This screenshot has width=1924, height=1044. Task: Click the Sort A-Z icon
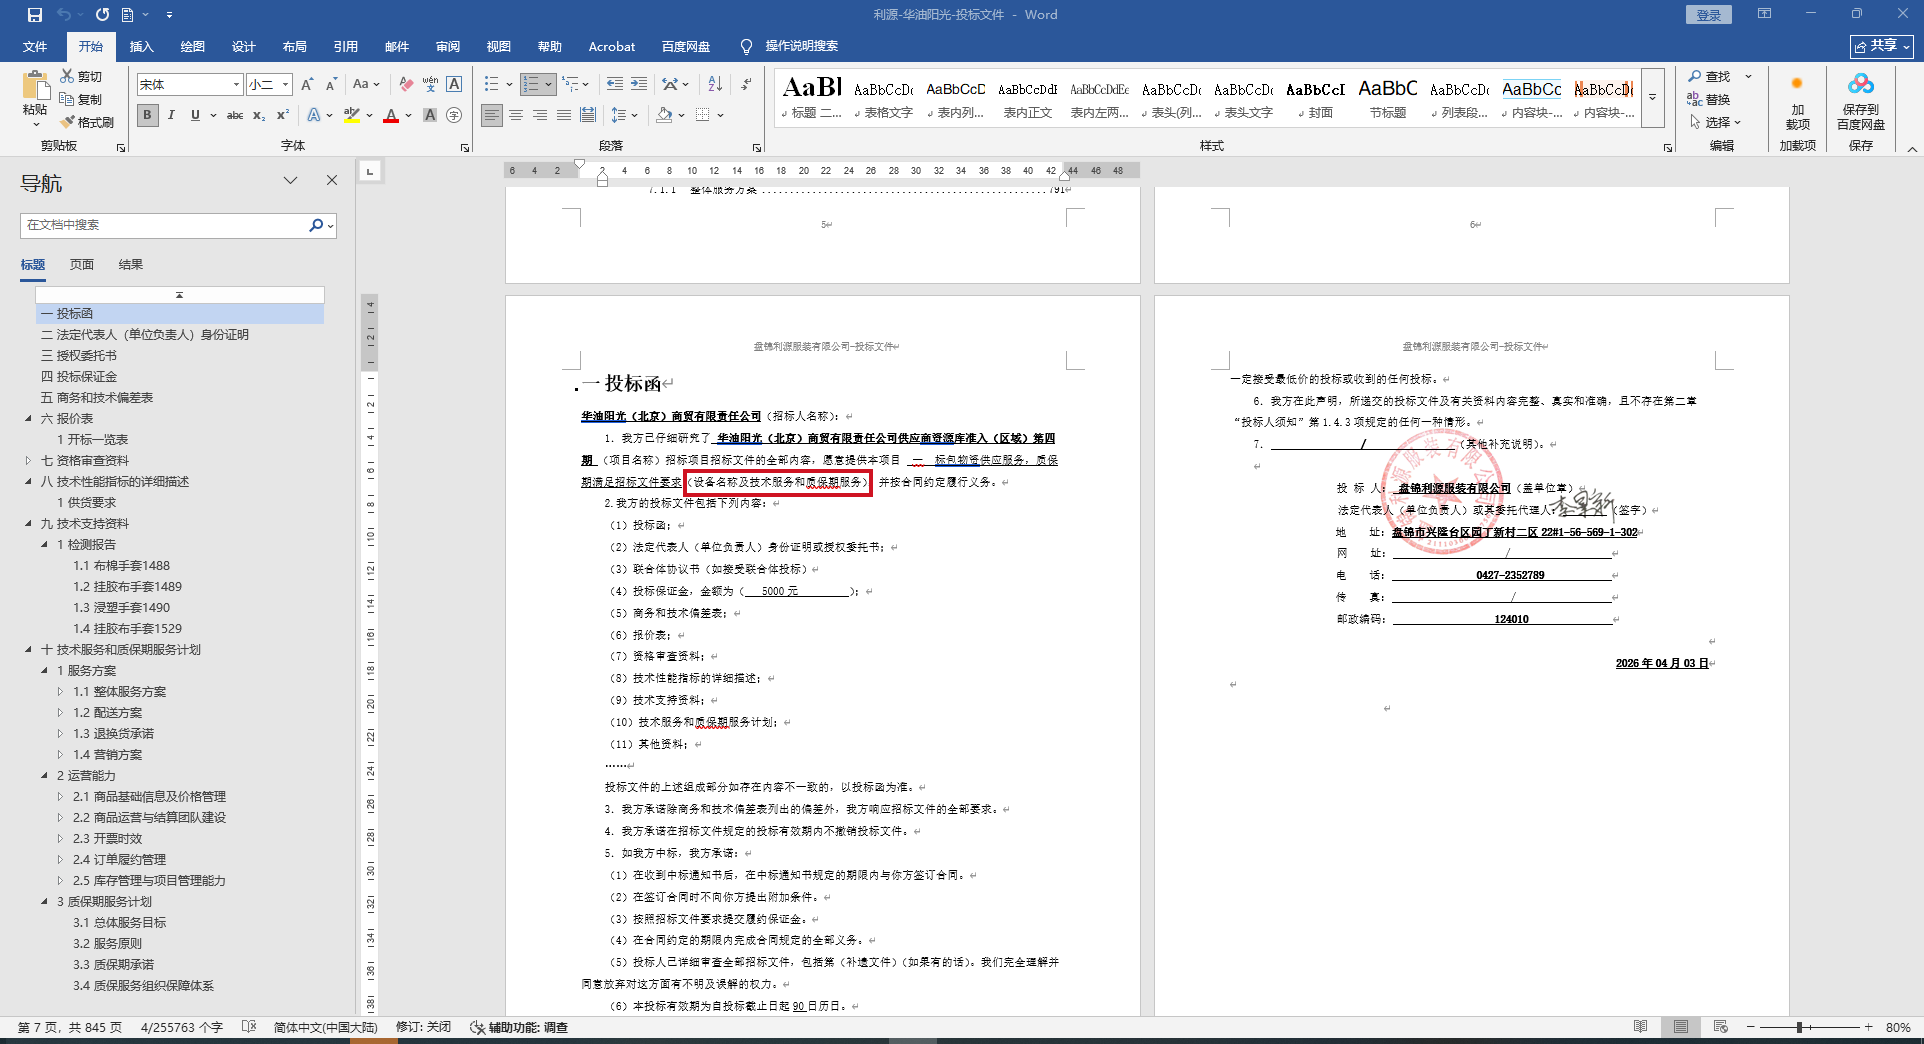click(715, 84)
